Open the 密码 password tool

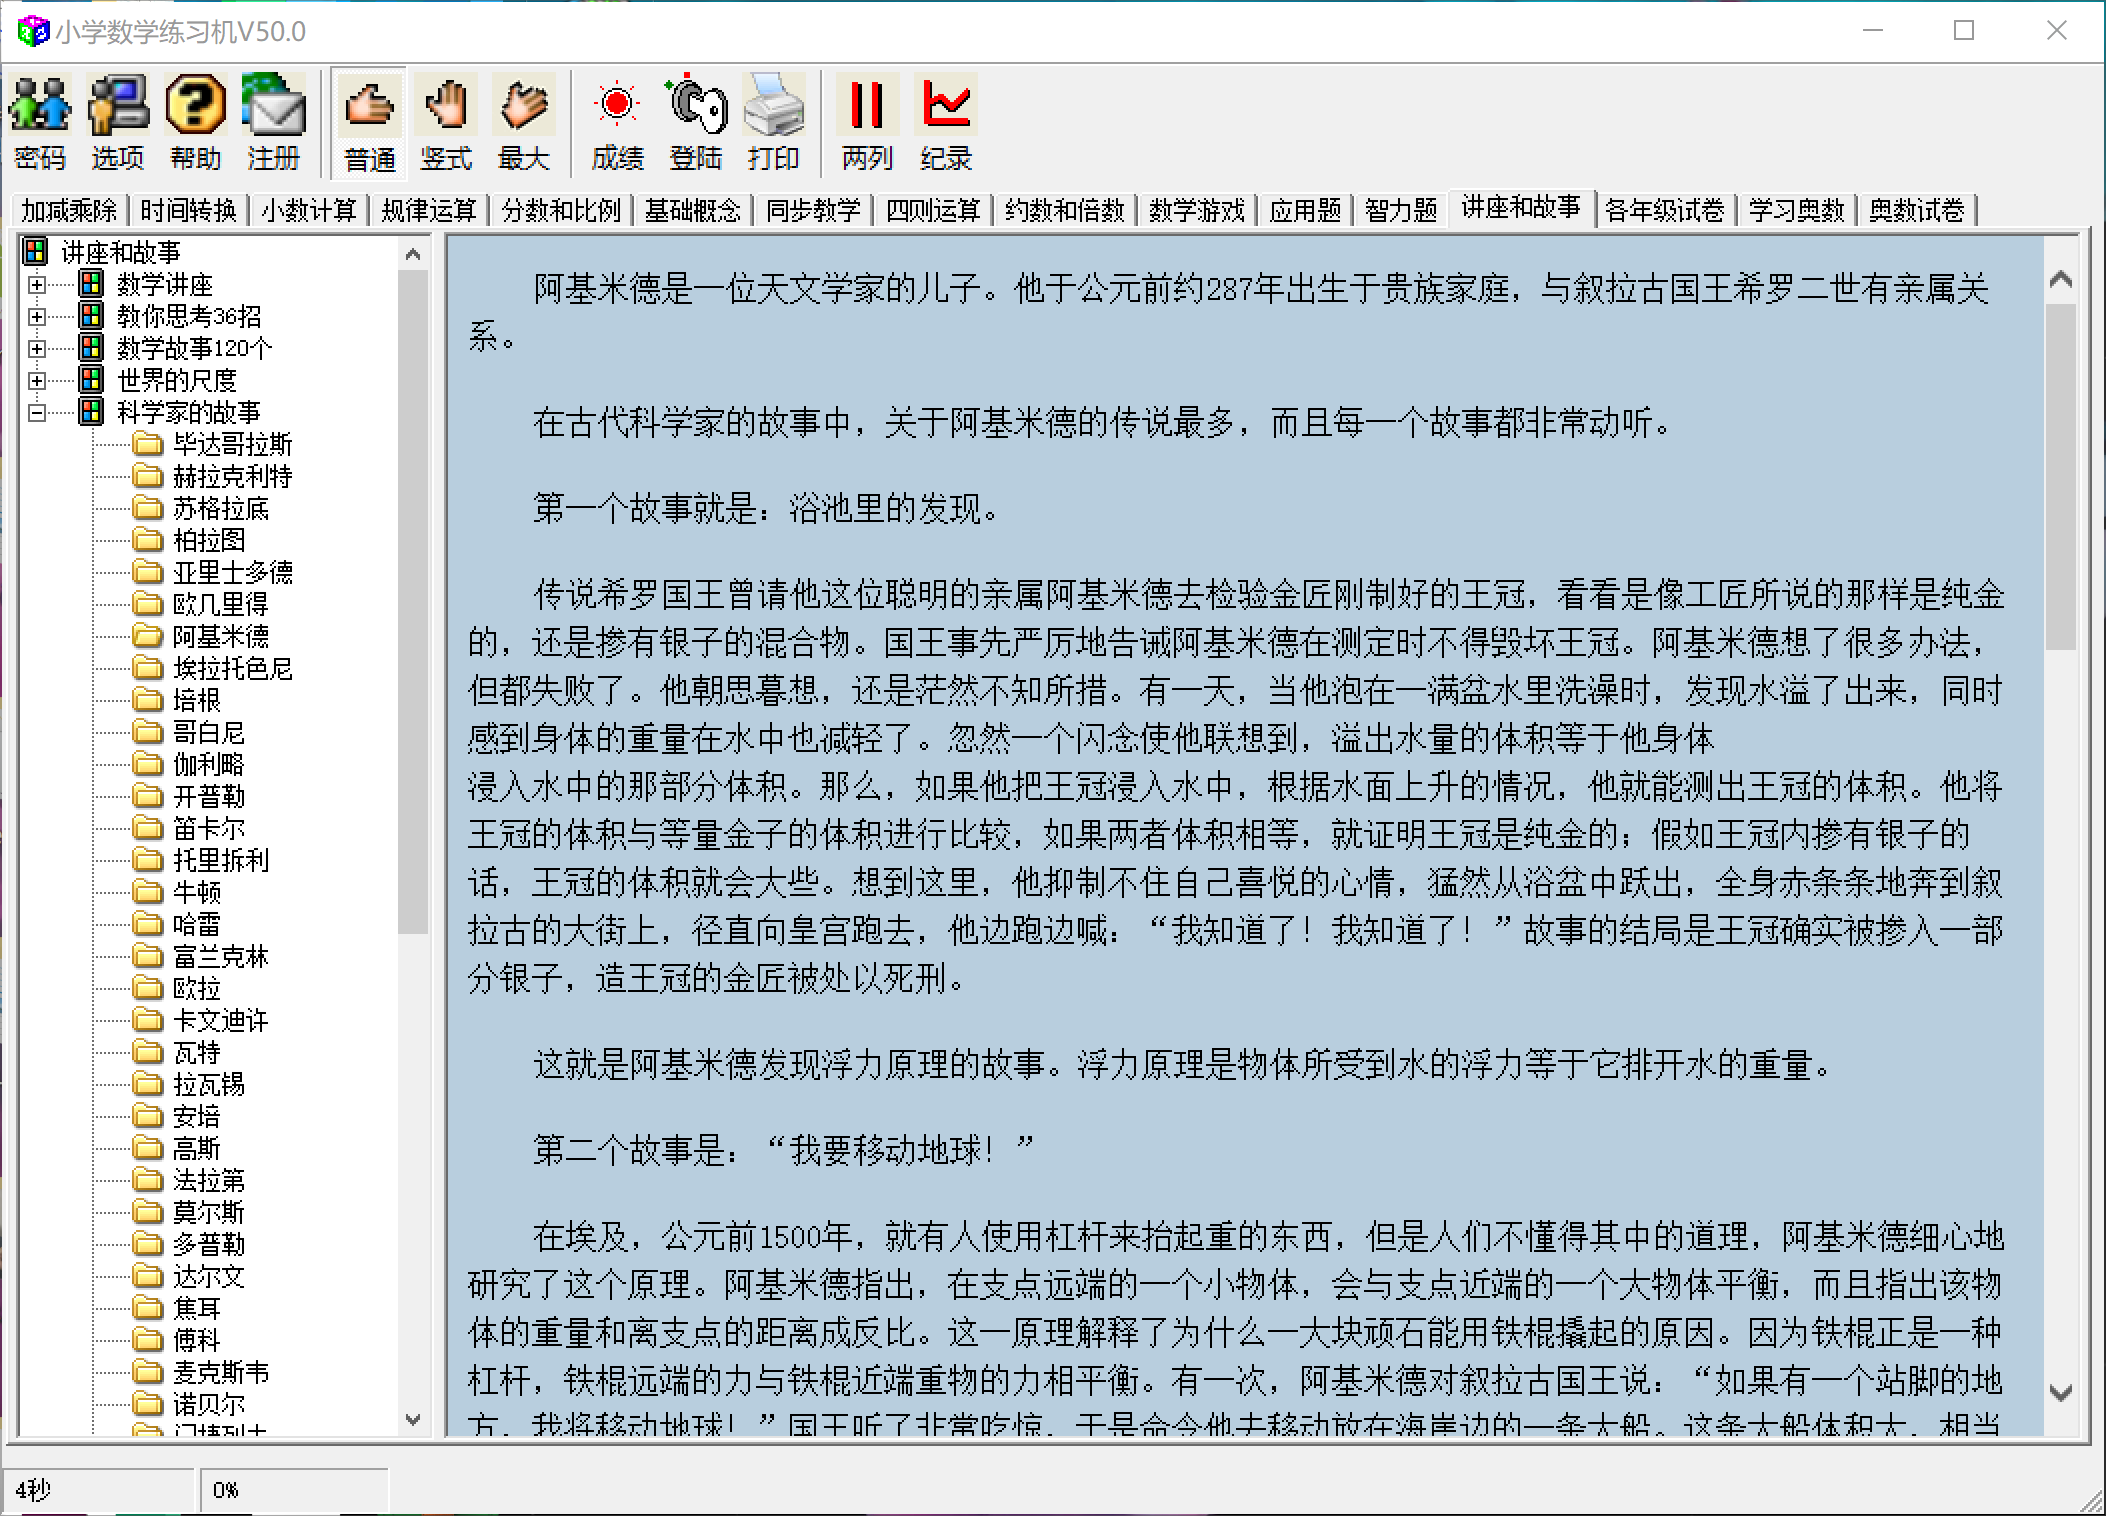click(40, 123)
